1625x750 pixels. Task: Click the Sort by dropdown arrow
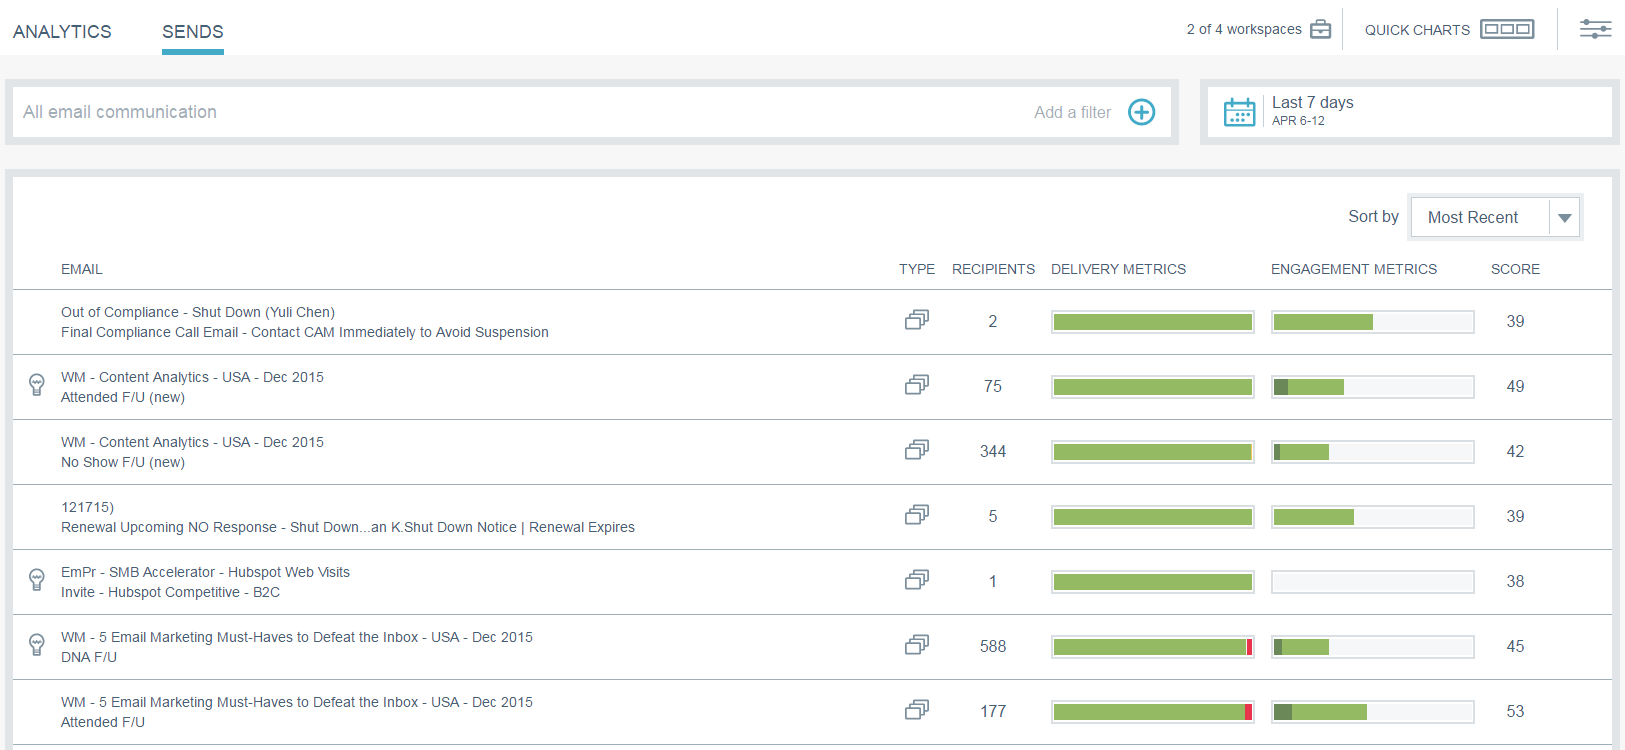[x=1565, y=218]
